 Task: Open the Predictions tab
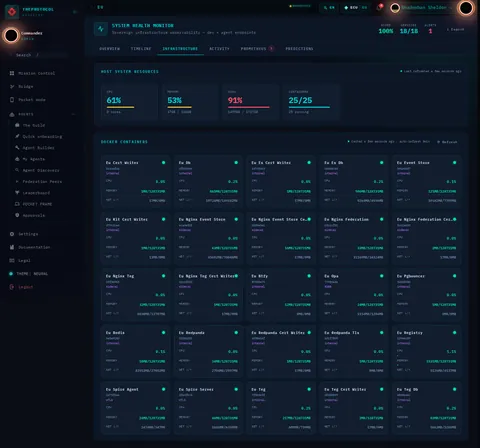pos(299,49)
